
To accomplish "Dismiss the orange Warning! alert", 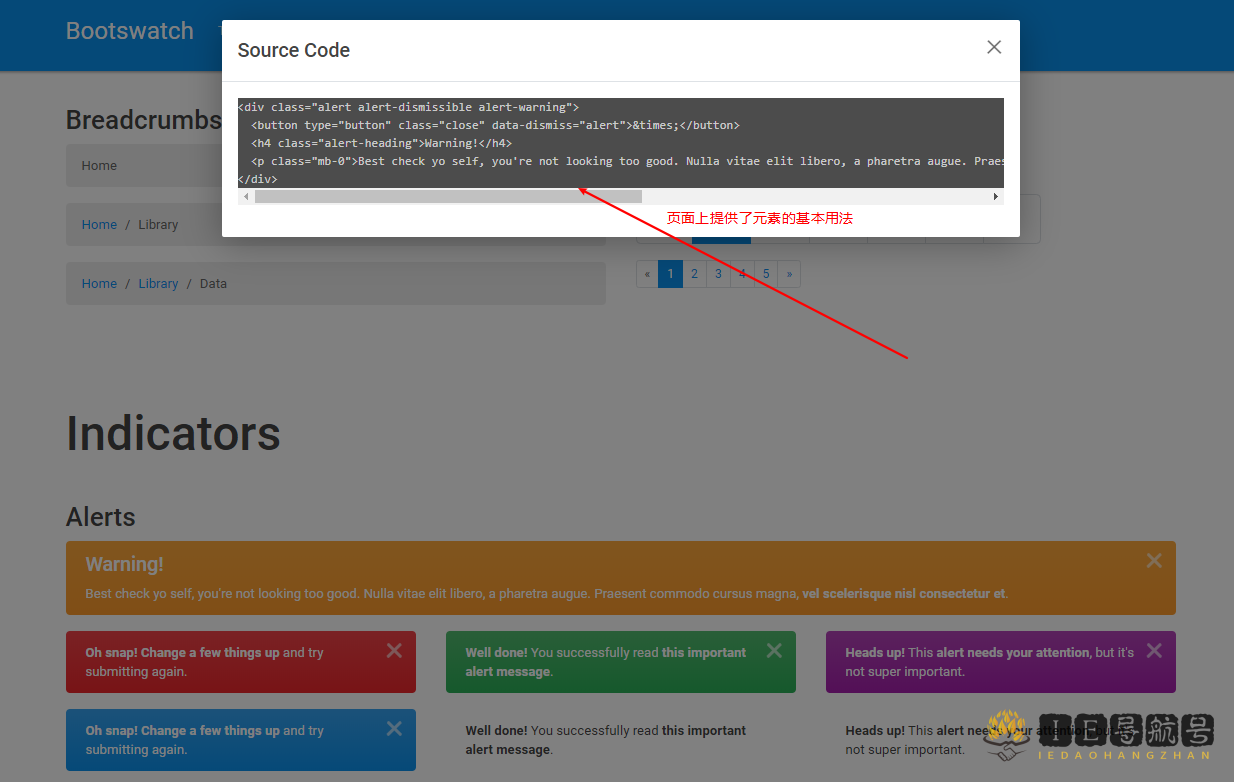I will click(1154, 561).
